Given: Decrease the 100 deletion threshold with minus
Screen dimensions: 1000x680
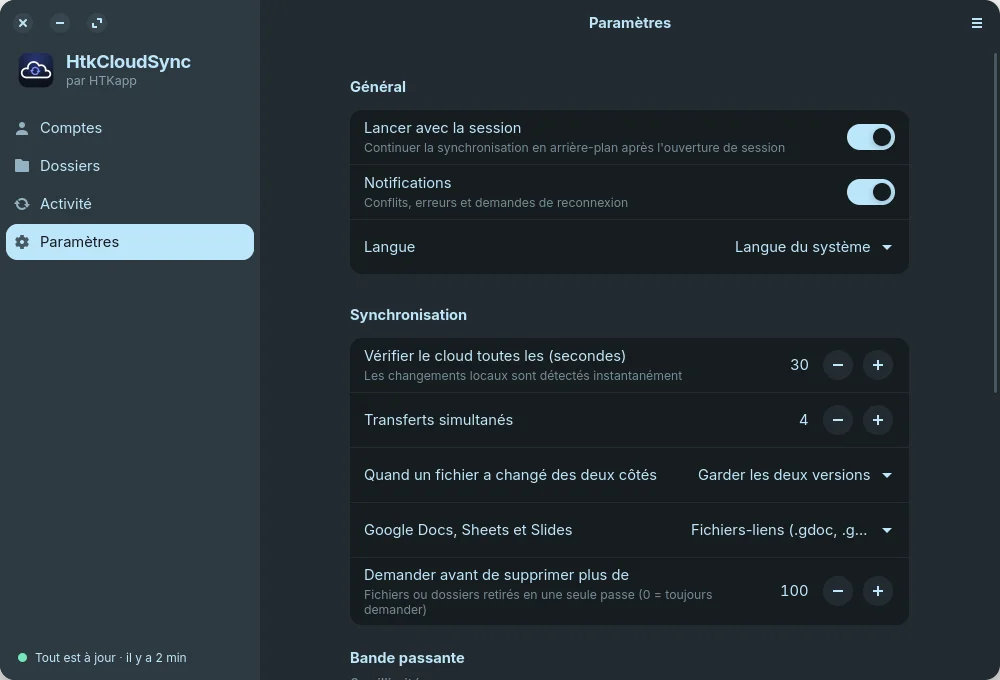Looking at the screenshot, I should point(838,591).
